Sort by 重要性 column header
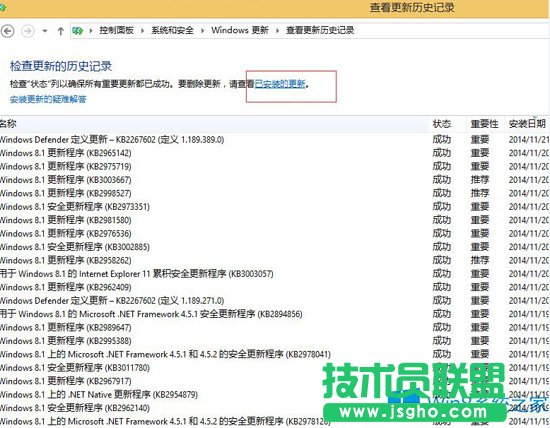This screenshot has height=428, width=550. 485,123
